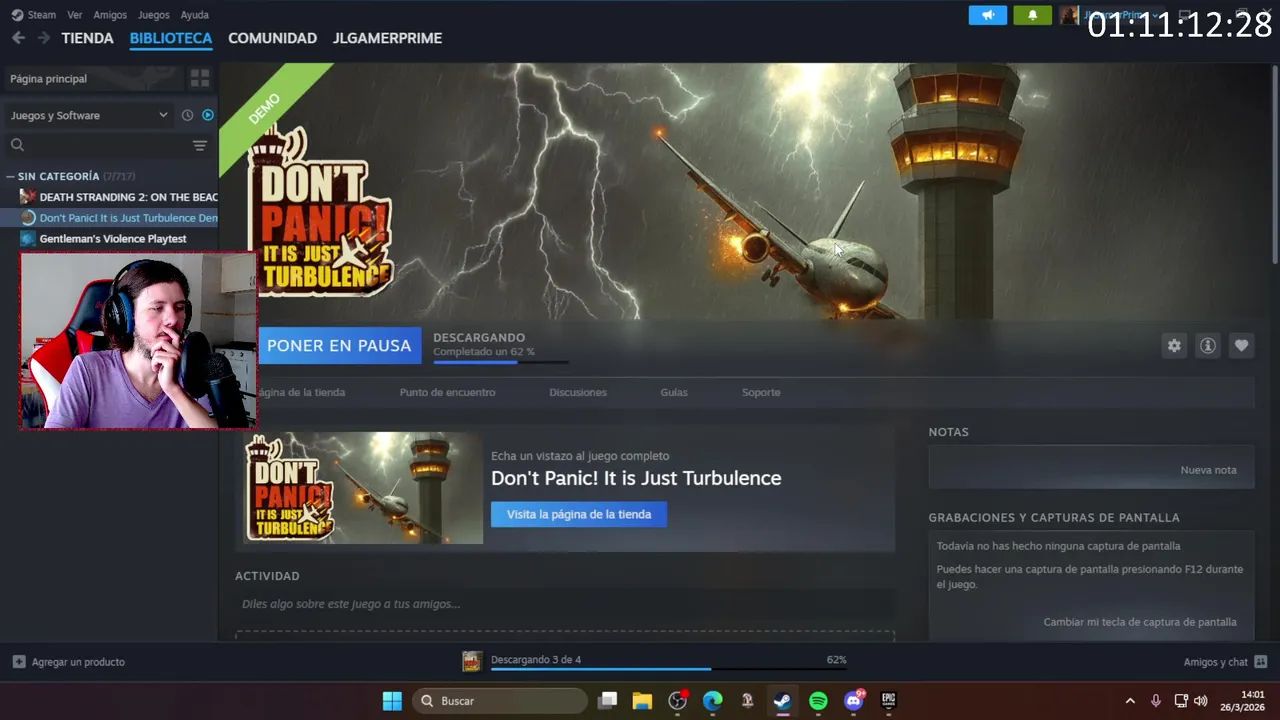Show game info icon
The image size is (1280, 720).
coord(1208,345)
